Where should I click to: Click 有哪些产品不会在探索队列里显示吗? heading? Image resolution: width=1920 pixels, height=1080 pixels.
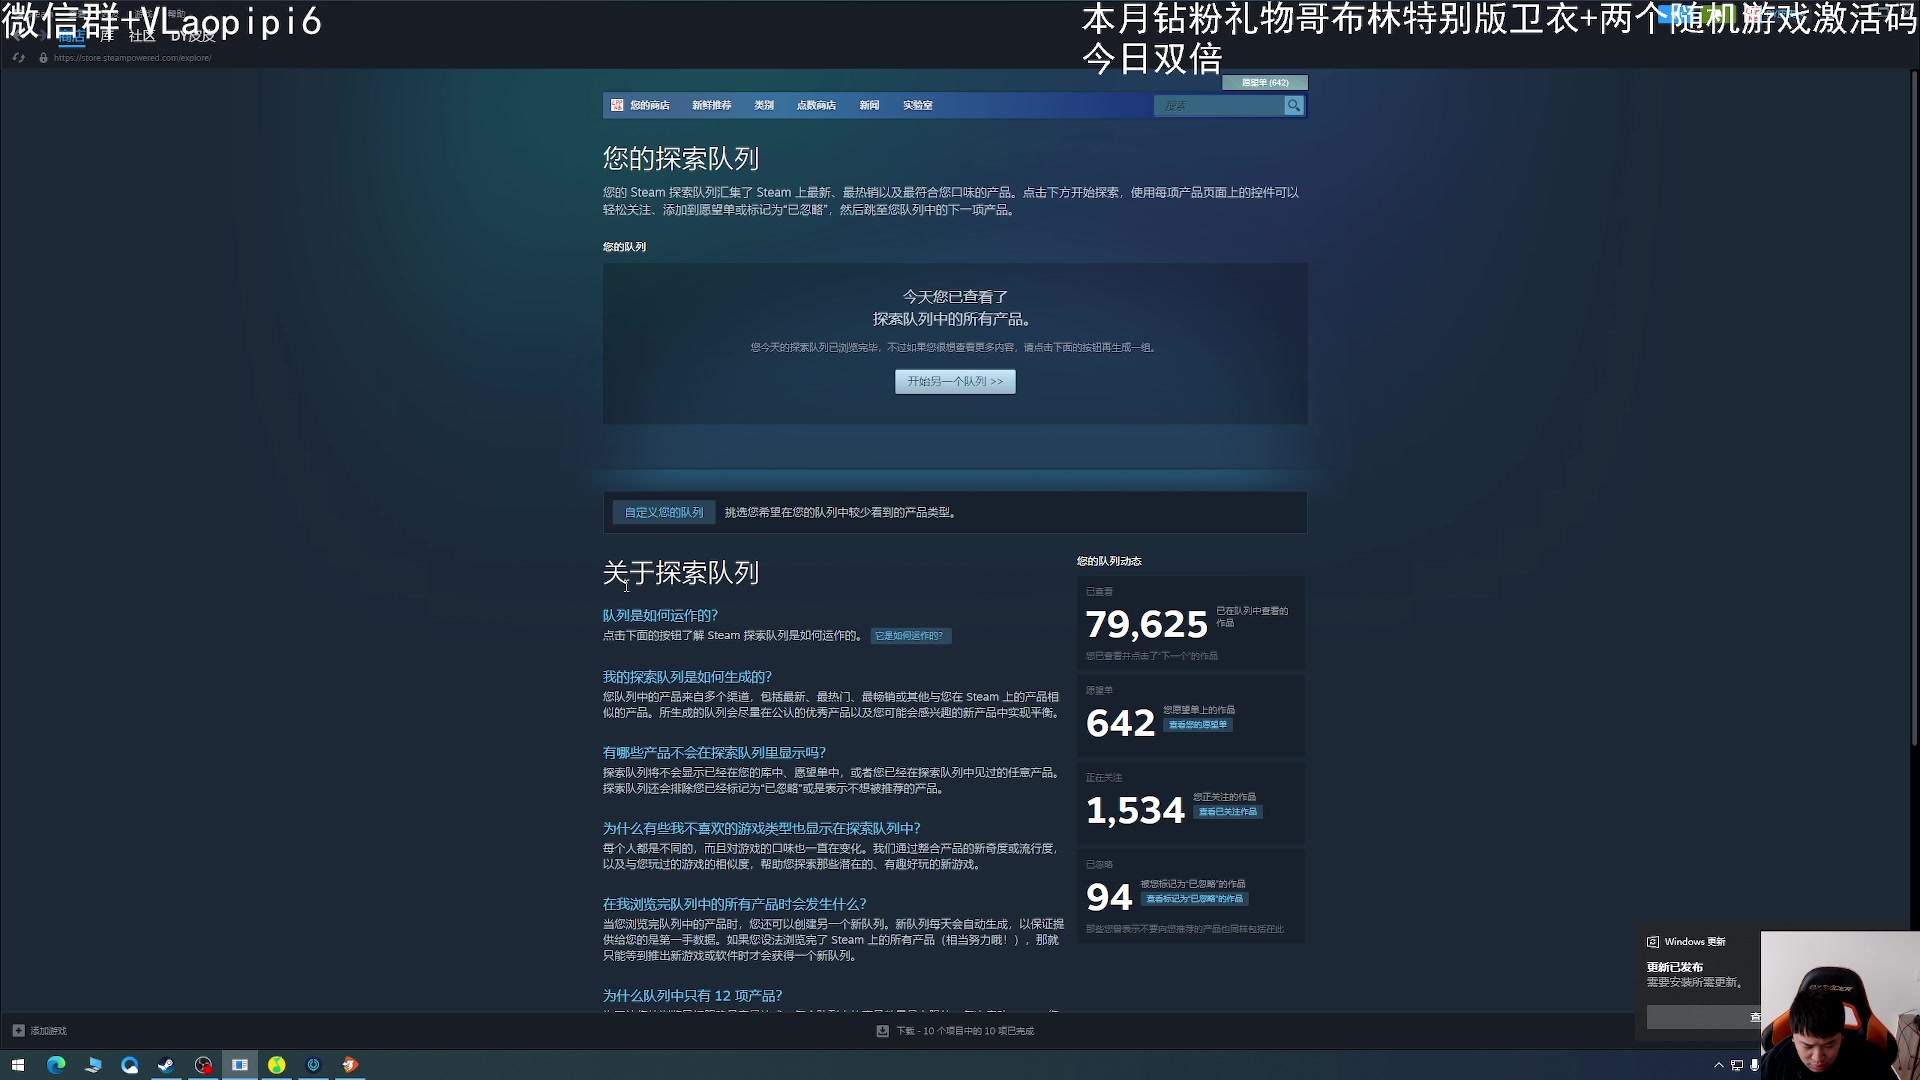tap(714, 753)
